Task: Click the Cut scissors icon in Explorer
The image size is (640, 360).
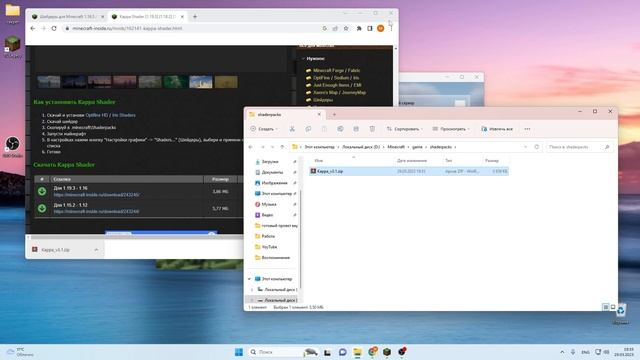Action: coord(292,129)
